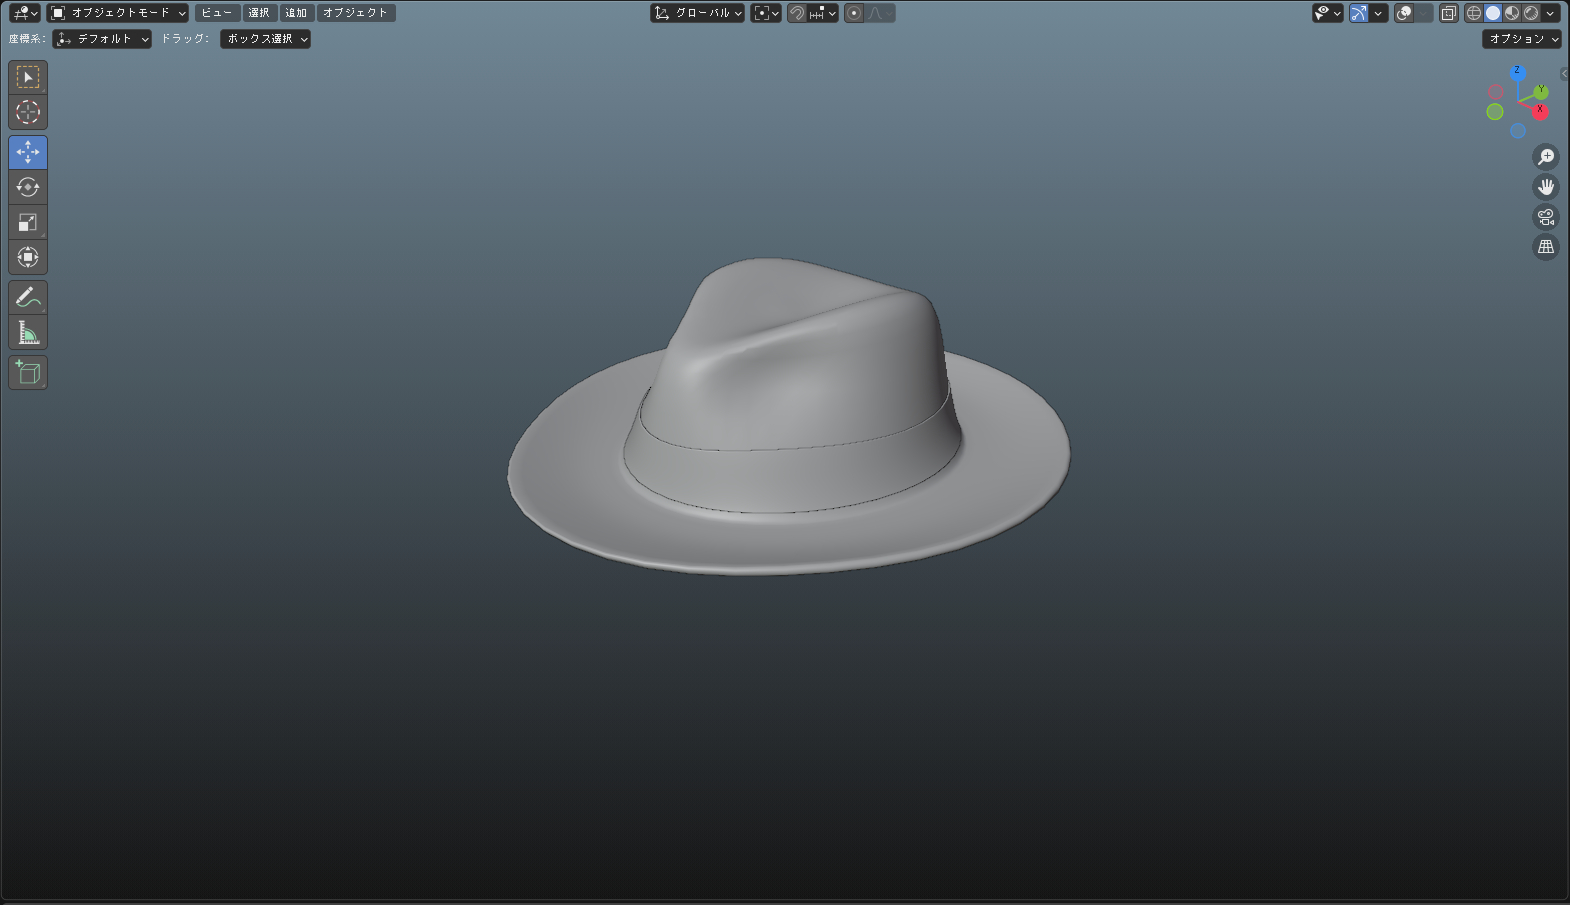Open the ボックス選択 drag dropdown
Viewport: 1570px width, 905px height.
point(265,39)
